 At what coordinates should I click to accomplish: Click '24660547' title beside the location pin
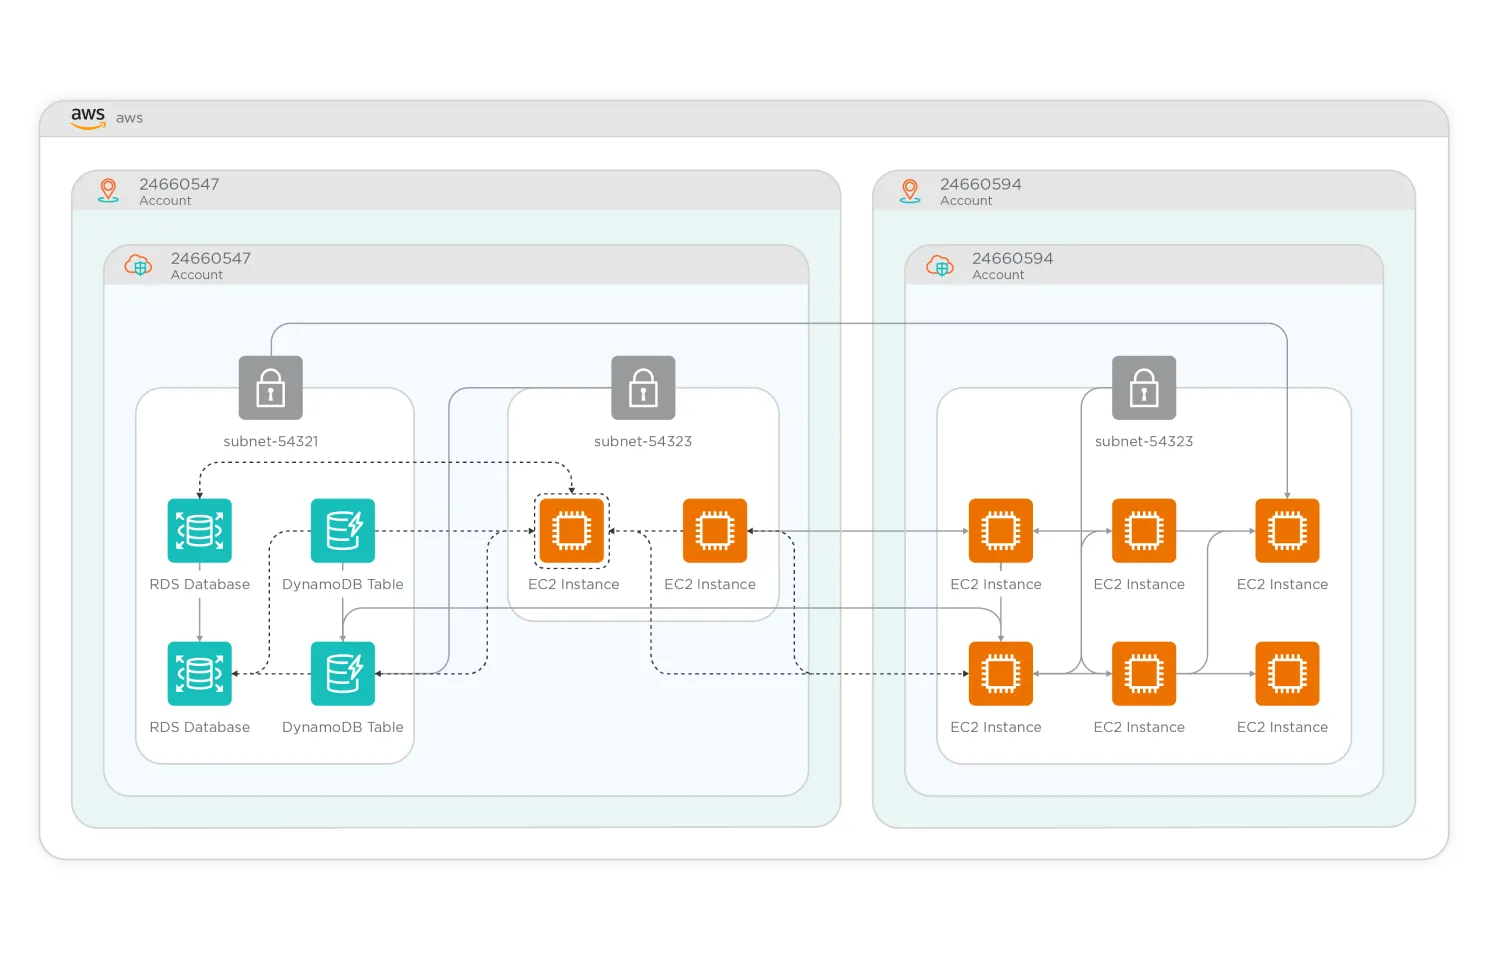point(179,184)
